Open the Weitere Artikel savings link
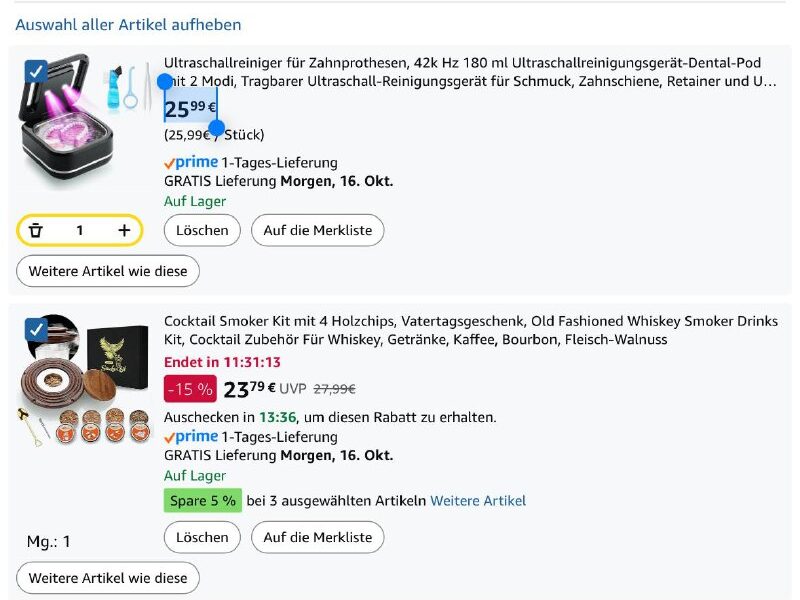Viewport: 800px width, 600px height. coord(478,500)
